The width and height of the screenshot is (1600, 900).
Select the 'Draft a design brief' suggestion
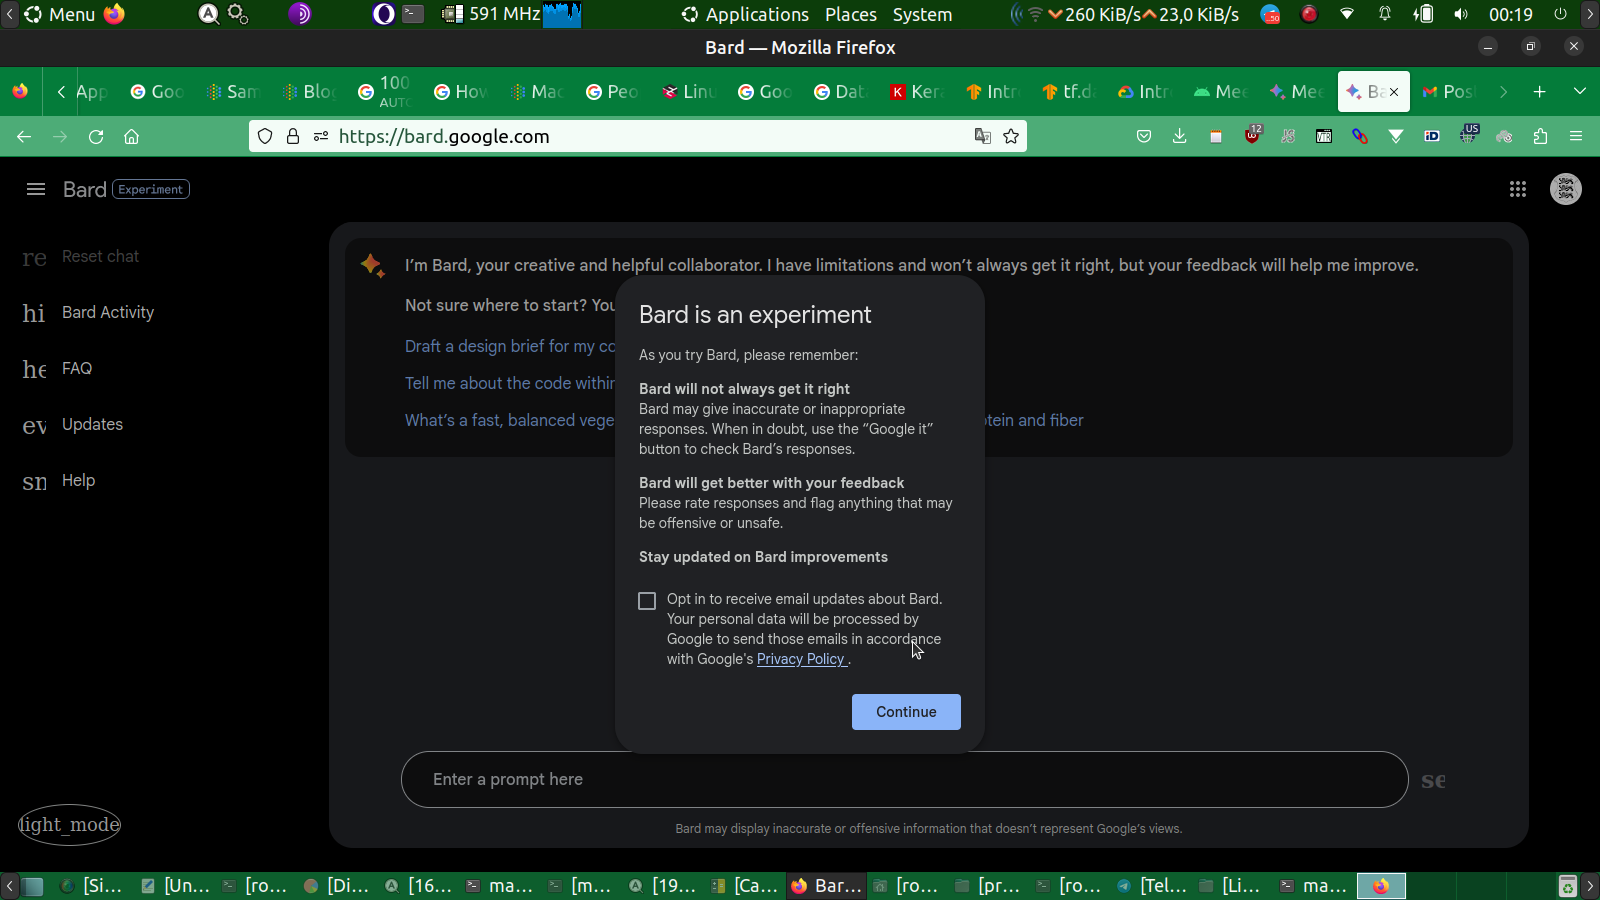click(x=510, y=346)
